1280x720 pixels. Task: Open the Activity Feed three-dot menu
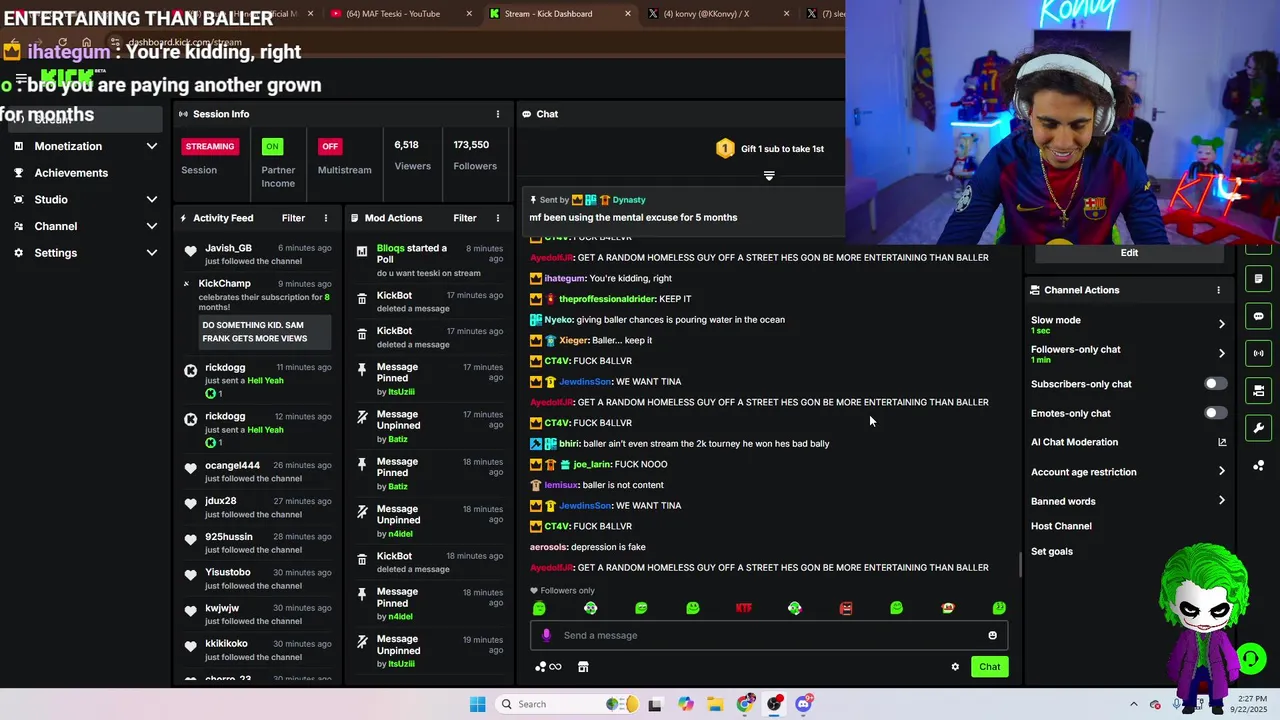[x=325, y=218]
